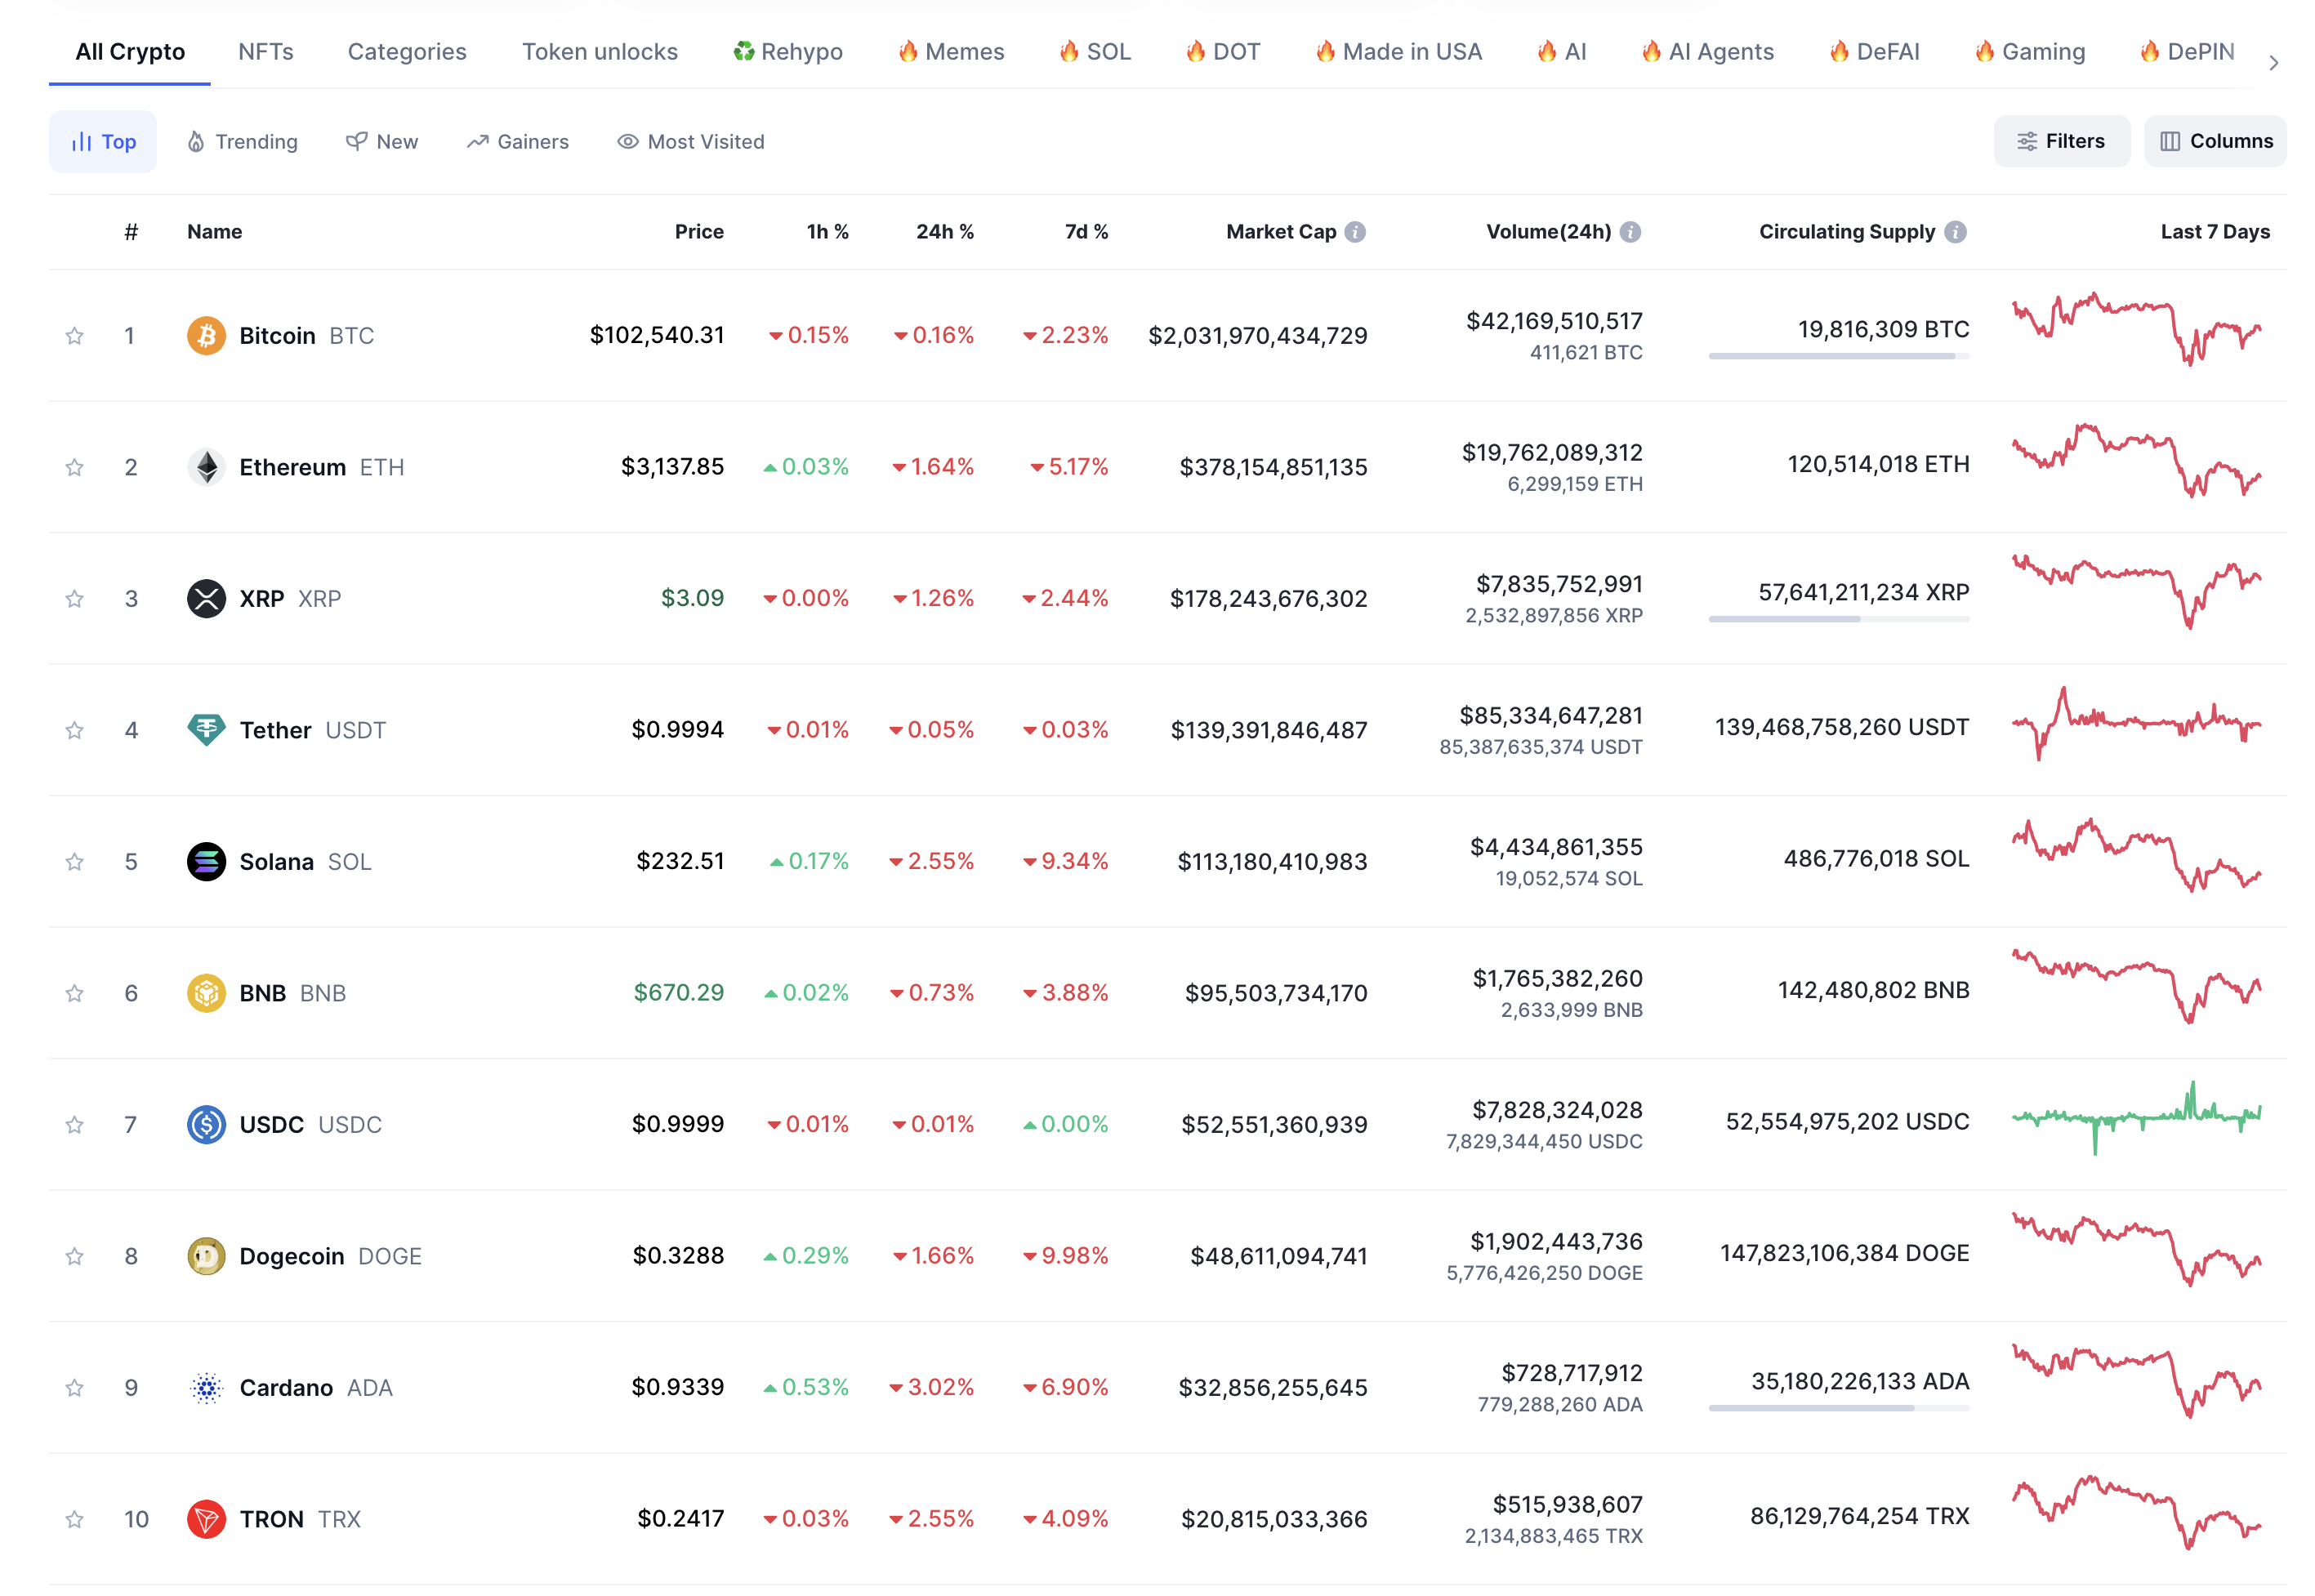The width and height of the screenshot is (2315, 1596).
Task: Add Solana to watchlist via star
Action: (x=74, y=862)
